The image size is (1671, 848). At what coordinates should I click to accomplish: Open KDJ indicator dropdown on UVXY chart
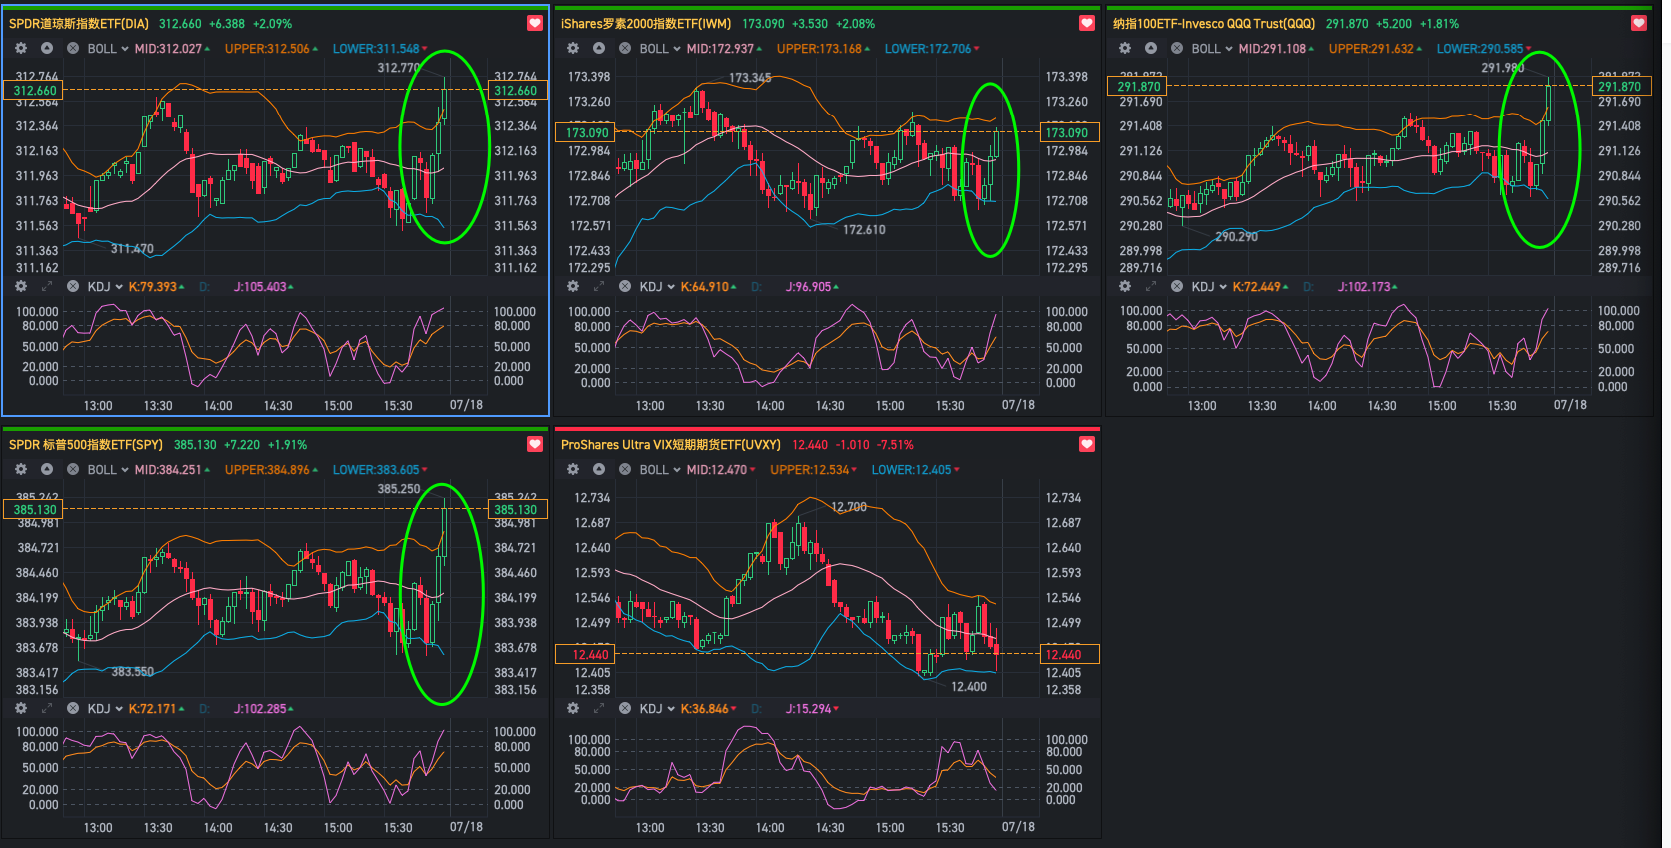coord(657,708)
